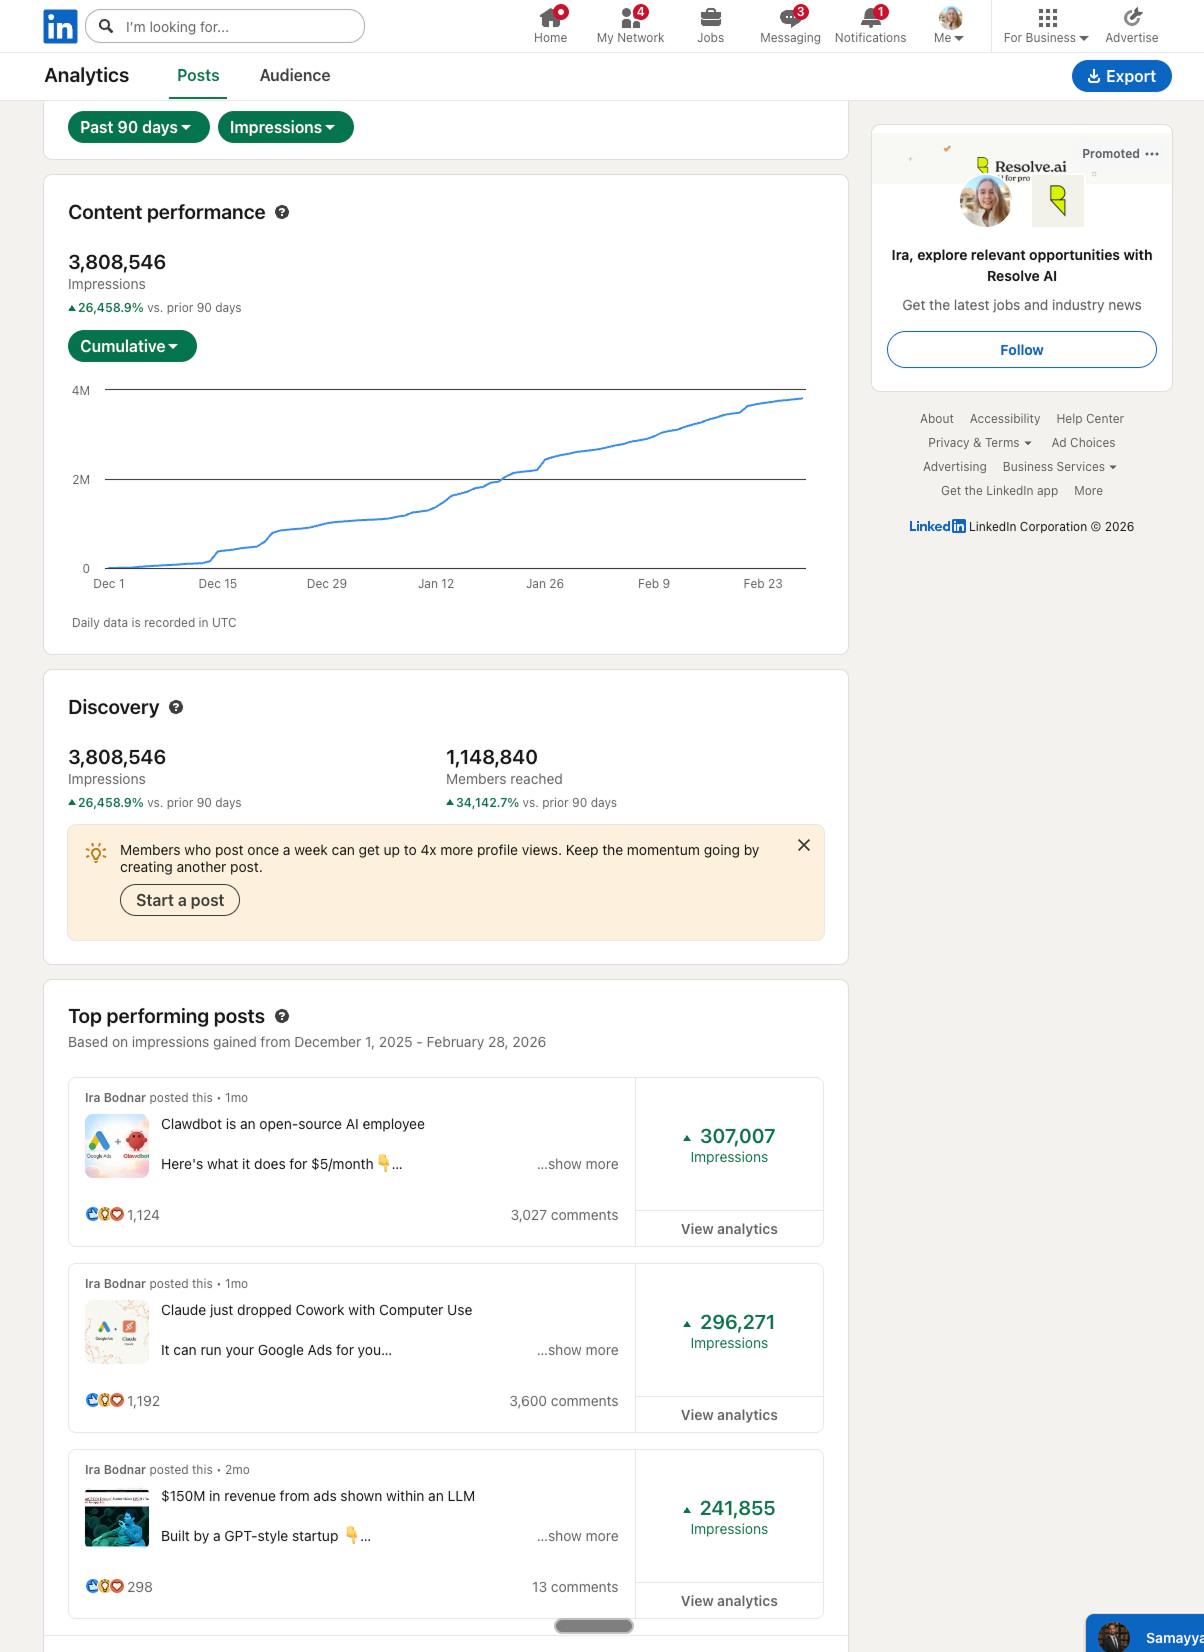
Task: Select the Posts tab
Action: [198, 76]
